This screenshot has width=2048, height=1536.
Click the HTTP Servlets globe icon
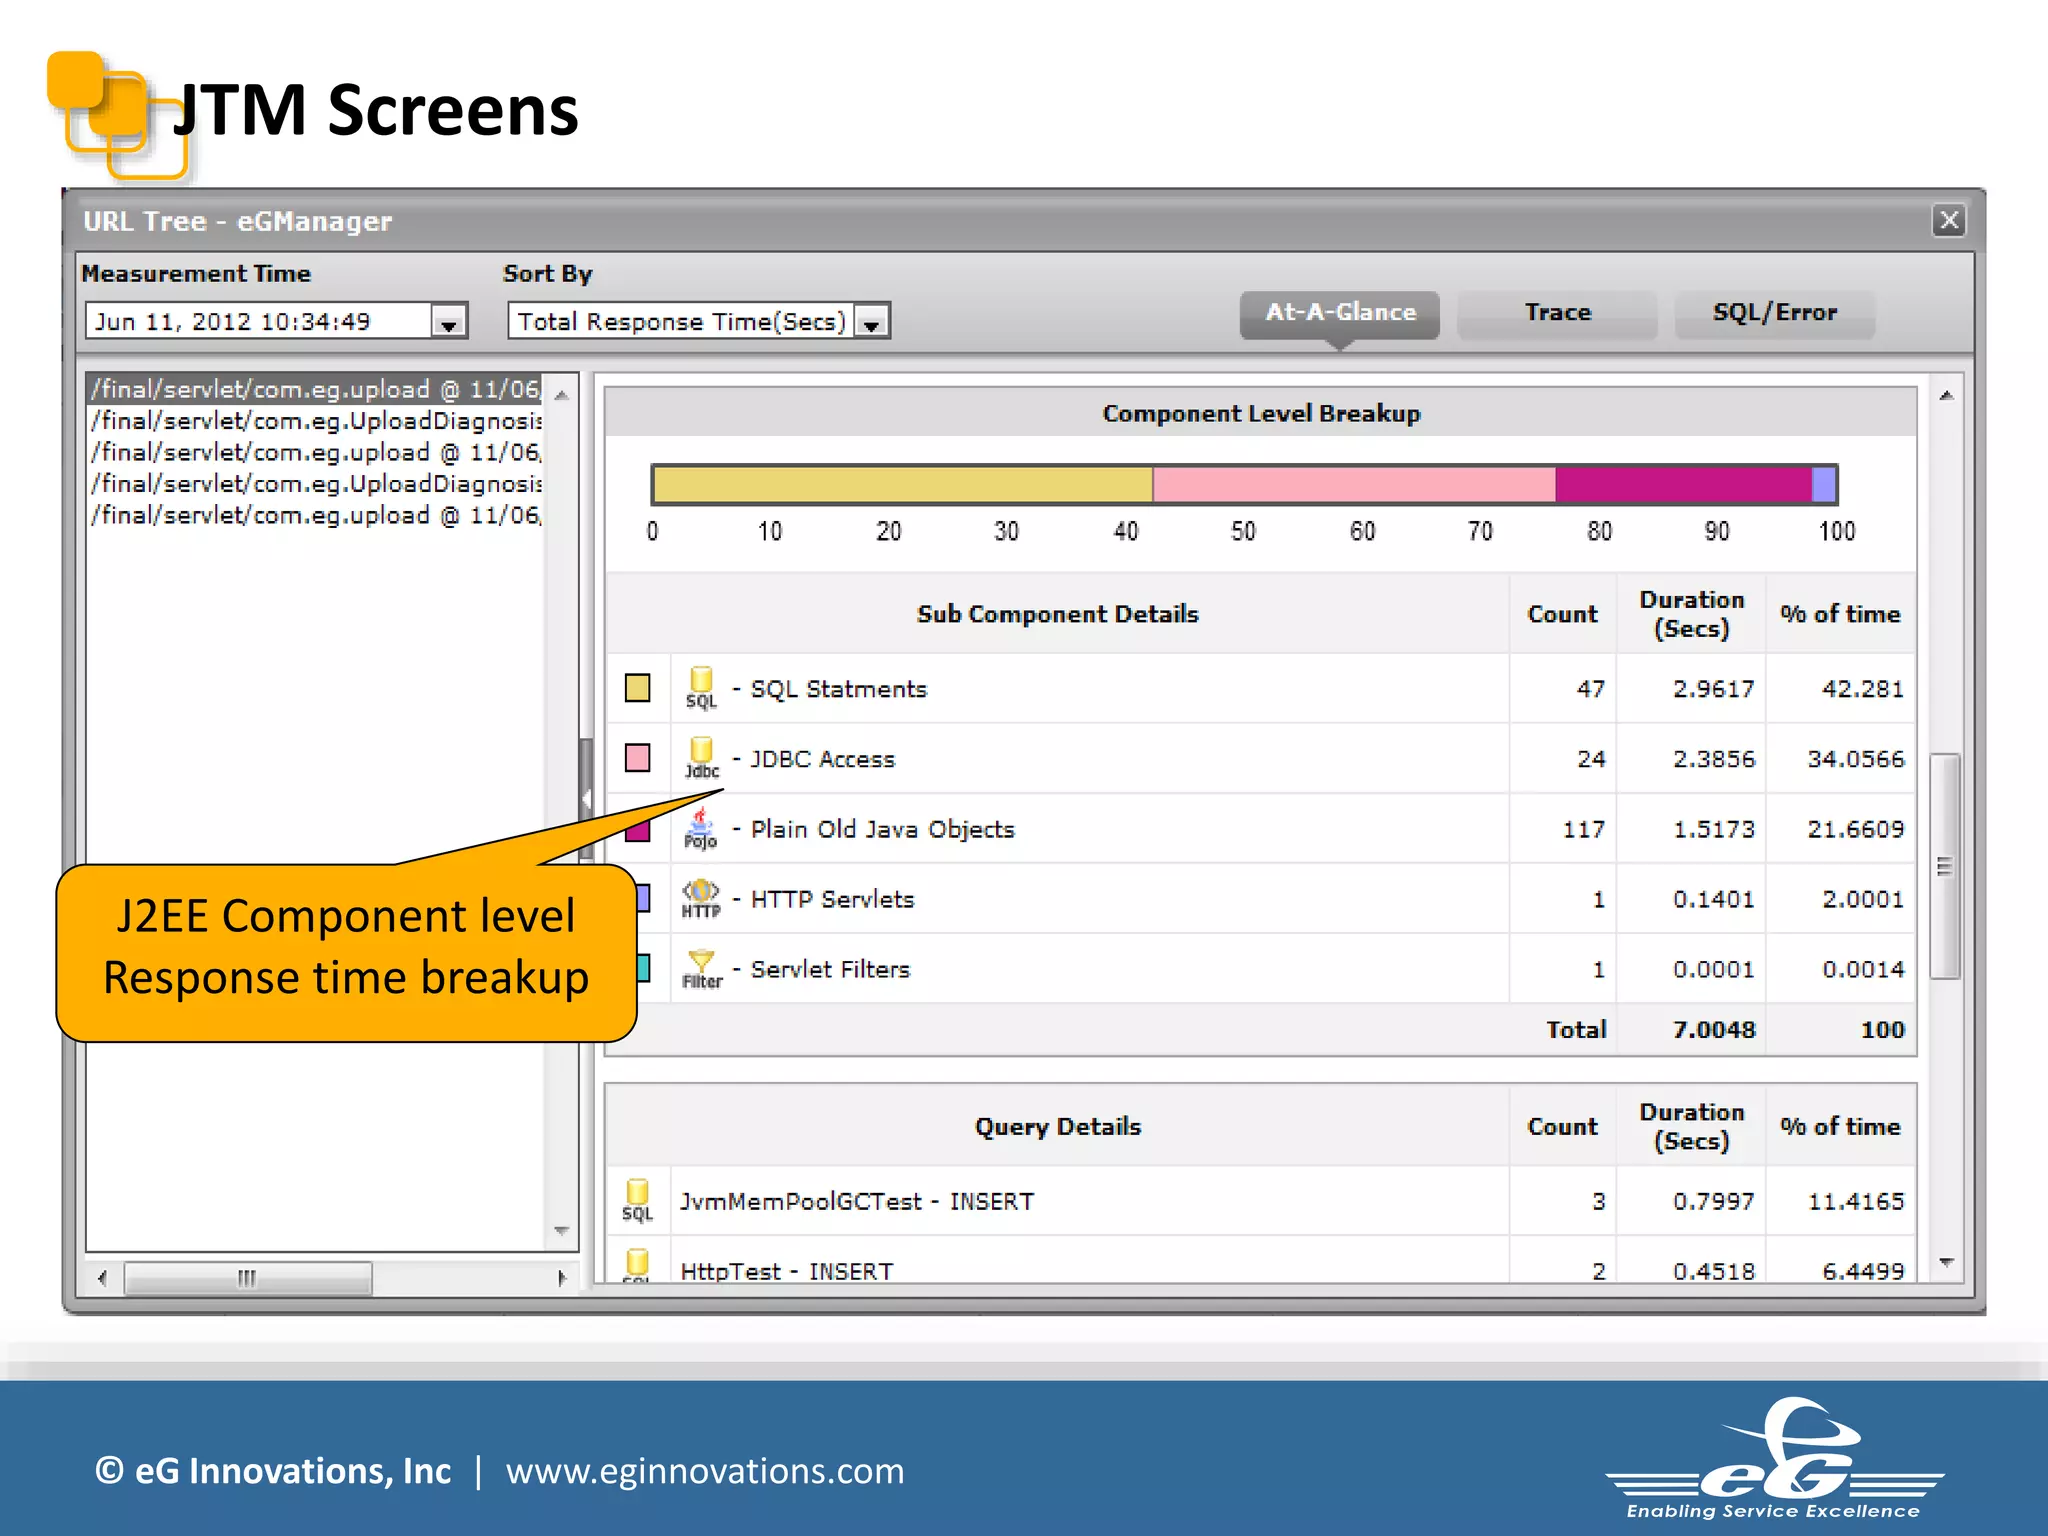coord(700,898)
